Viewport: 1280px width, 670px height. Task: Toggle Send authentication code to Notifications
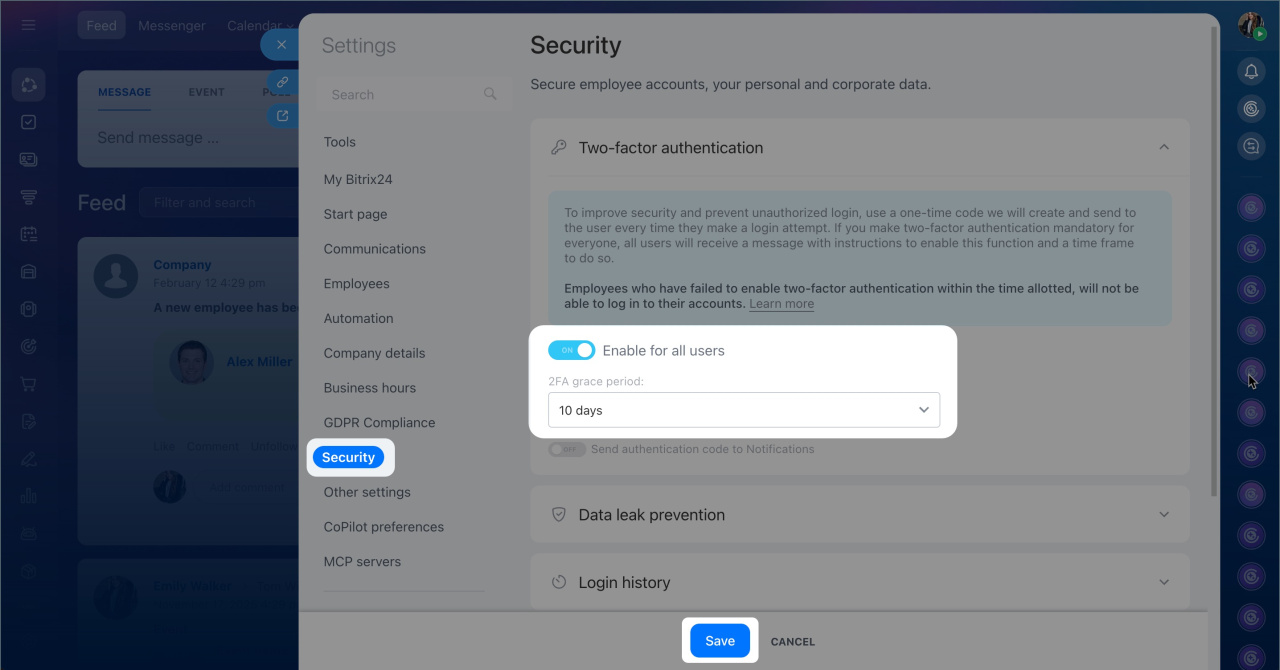pos(567,450)
